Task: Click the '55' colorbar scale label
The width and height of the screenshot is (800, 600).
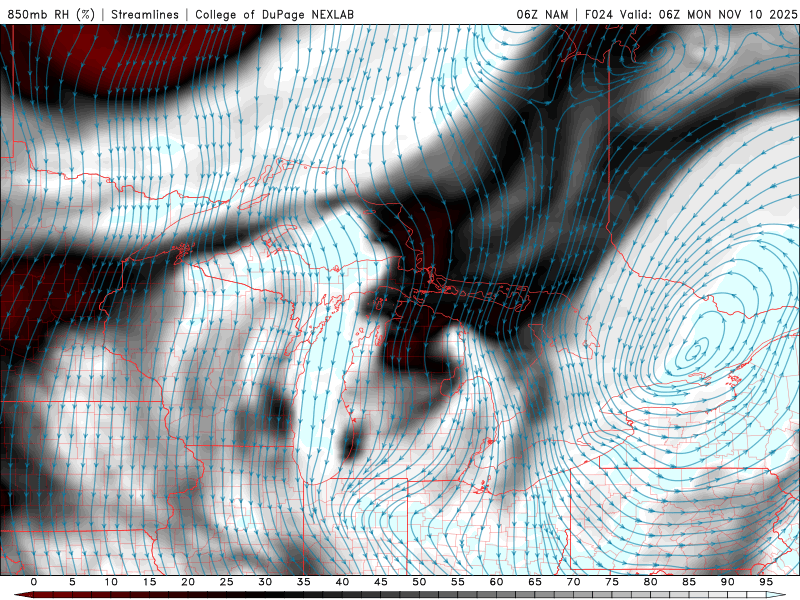Action: tap(458, 582)
